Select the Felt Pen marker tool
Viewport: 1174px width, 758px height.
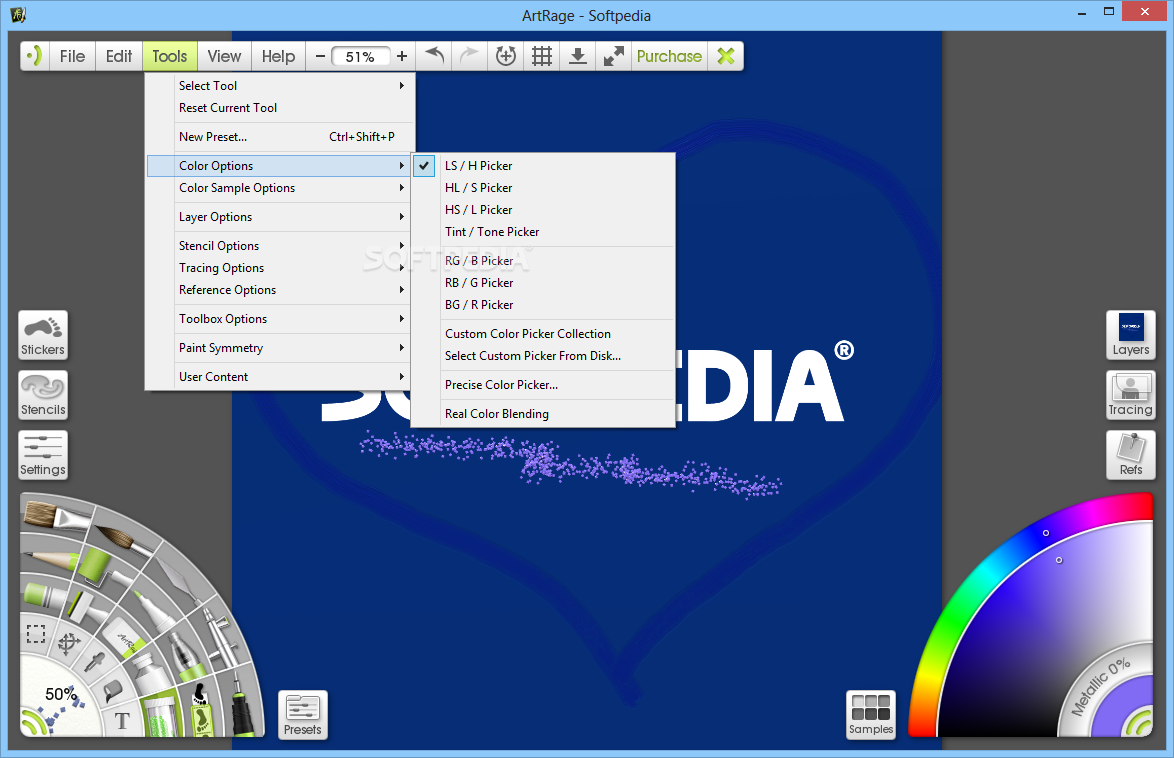(x=156, y=608)
